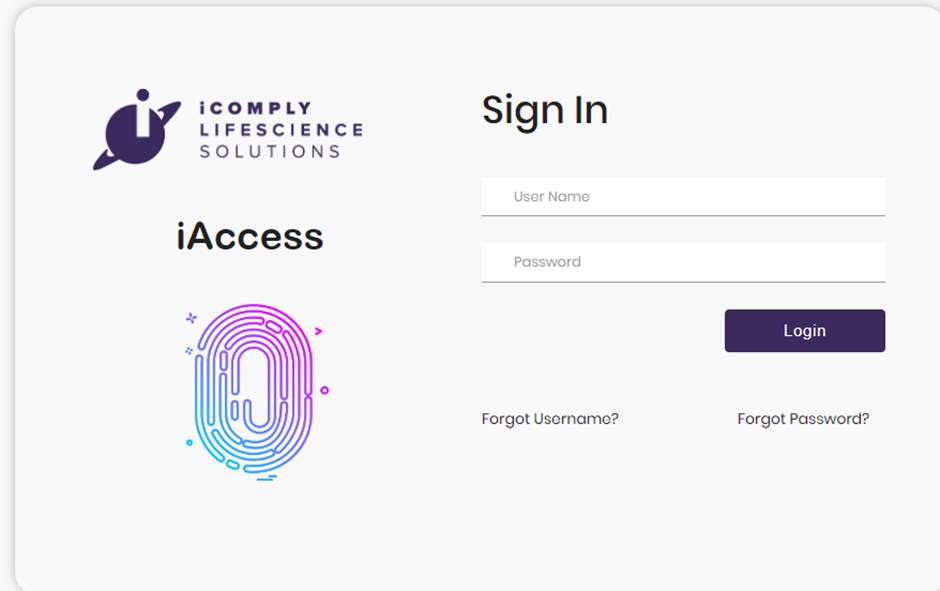The image size is (940, 591).
Task: Focus the Password input field
Action: tap(683, 262)
